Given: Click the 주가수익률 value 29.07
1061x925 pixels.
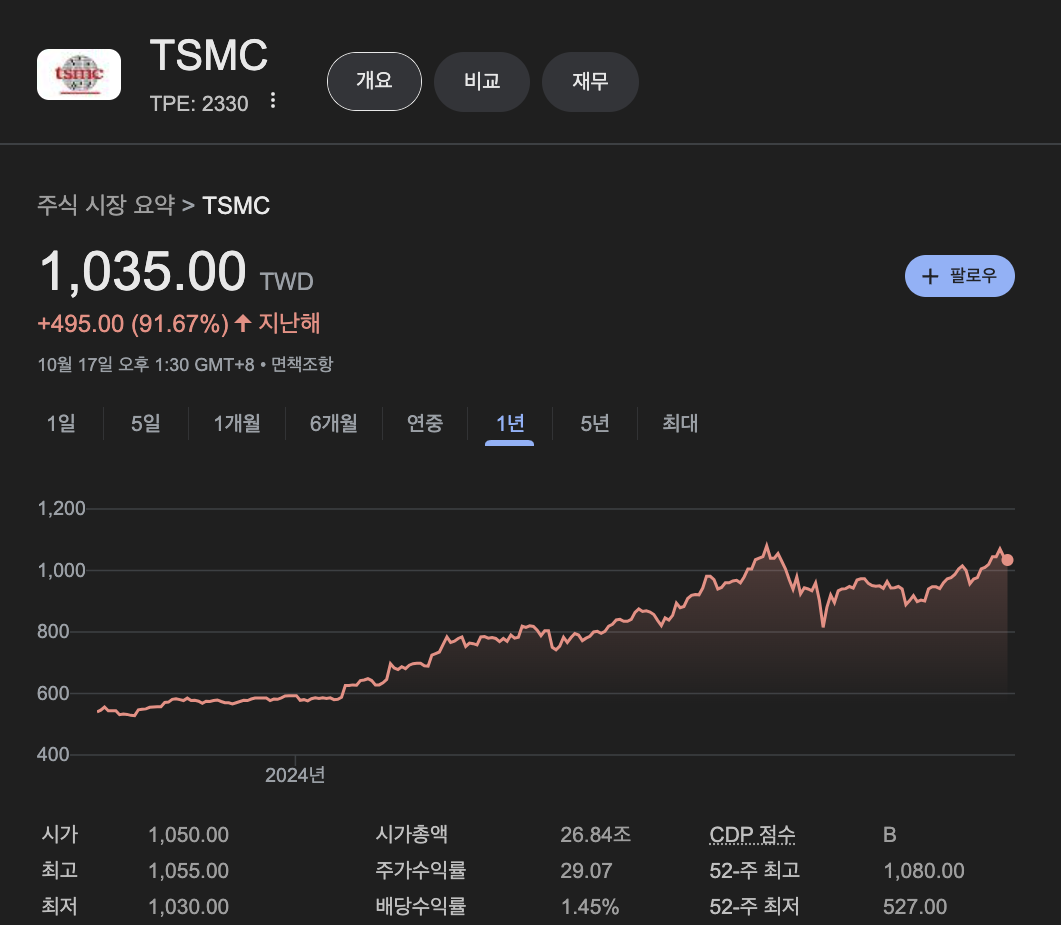Looking at the screenshot, I should click(x=586, y=870).
